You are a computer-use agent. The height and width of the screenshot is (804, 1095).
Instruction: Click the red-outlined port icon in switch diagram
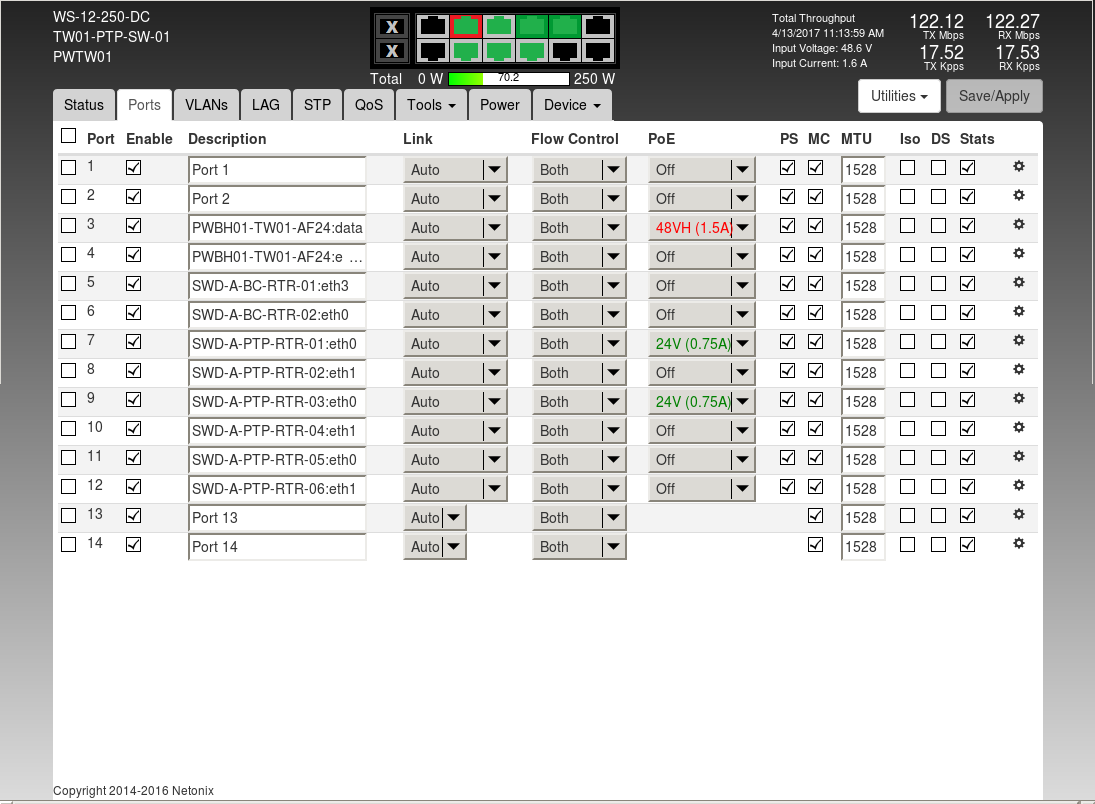tap(465, 26)
